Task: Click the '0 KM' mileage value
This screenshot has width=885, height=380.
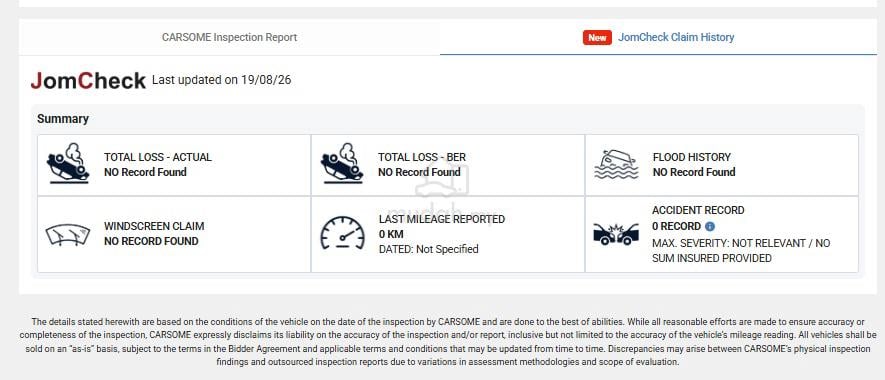Action: (391, 234)
